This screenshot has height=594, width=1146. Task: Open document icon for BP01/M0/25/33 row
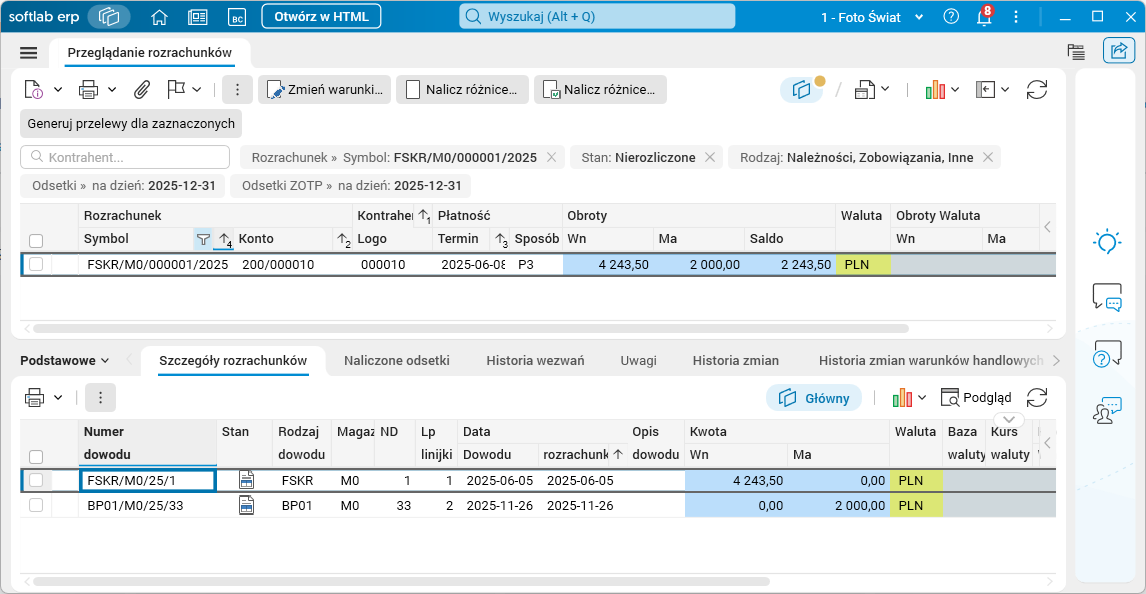pos(246,505)
